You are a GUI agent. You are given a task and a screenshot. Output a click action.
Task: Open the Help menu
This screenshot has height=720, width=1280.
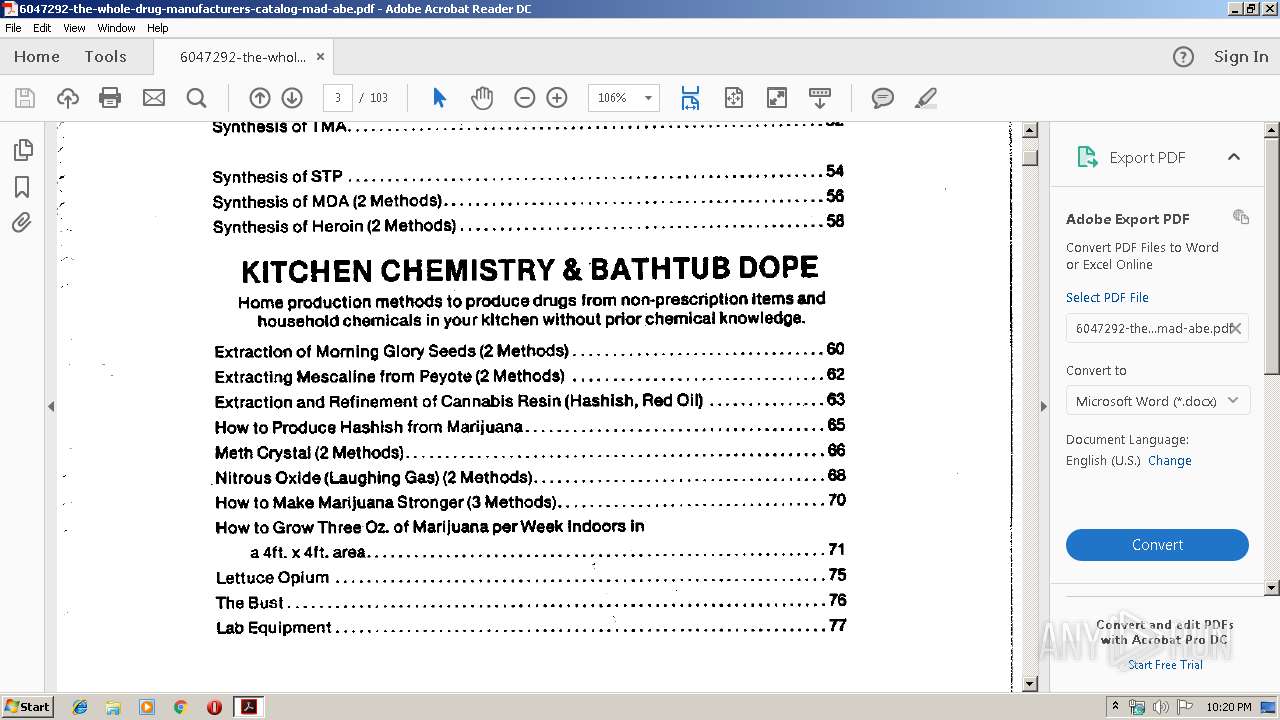pos(157,28)
